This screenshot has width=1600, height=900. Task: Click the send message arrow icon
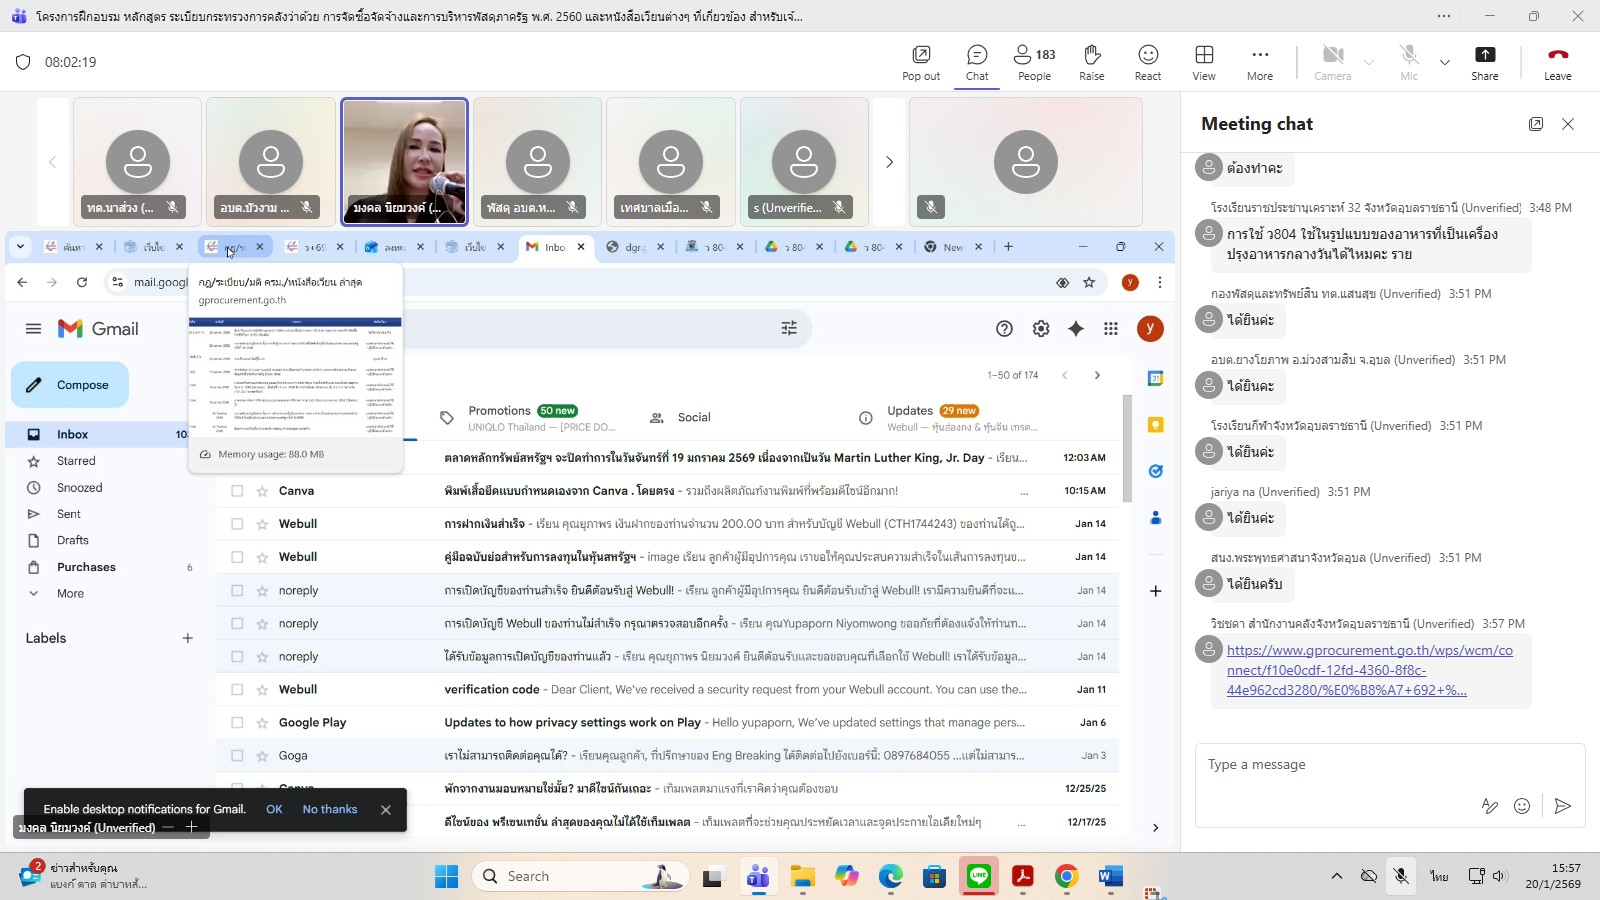click(x=1562, y=806)
